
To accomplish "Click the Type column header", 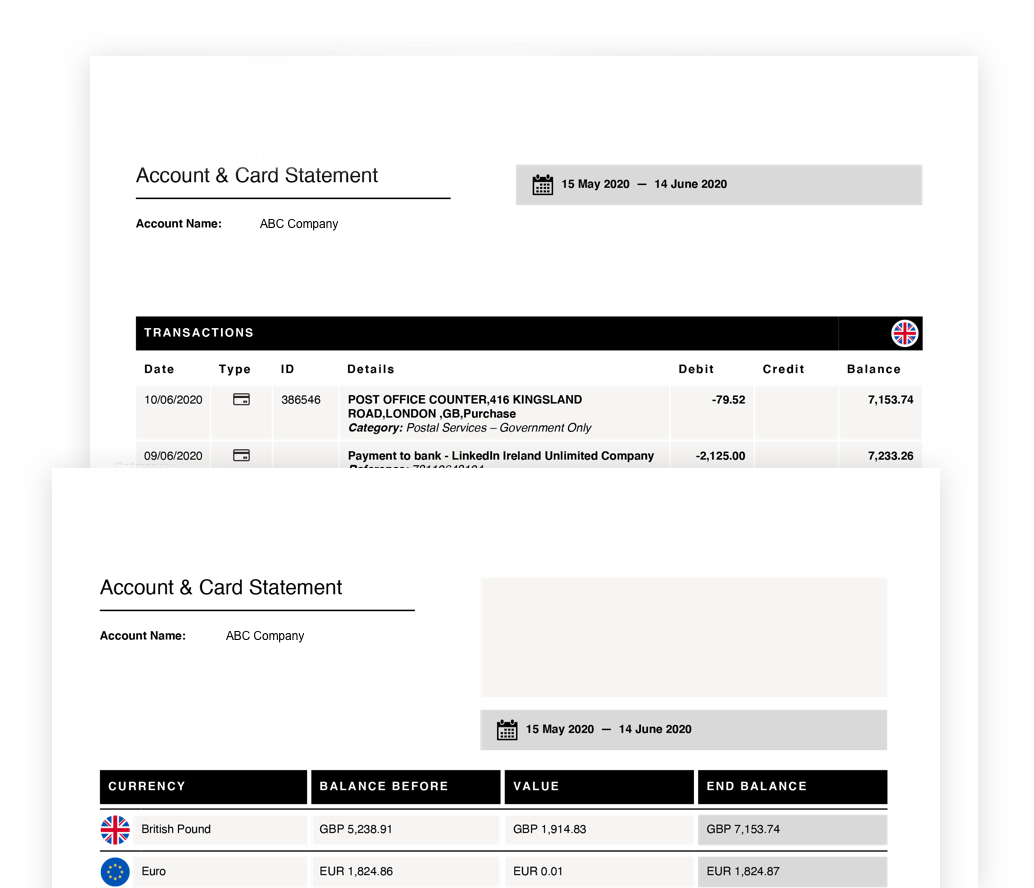I will click(x=235, y=369).
